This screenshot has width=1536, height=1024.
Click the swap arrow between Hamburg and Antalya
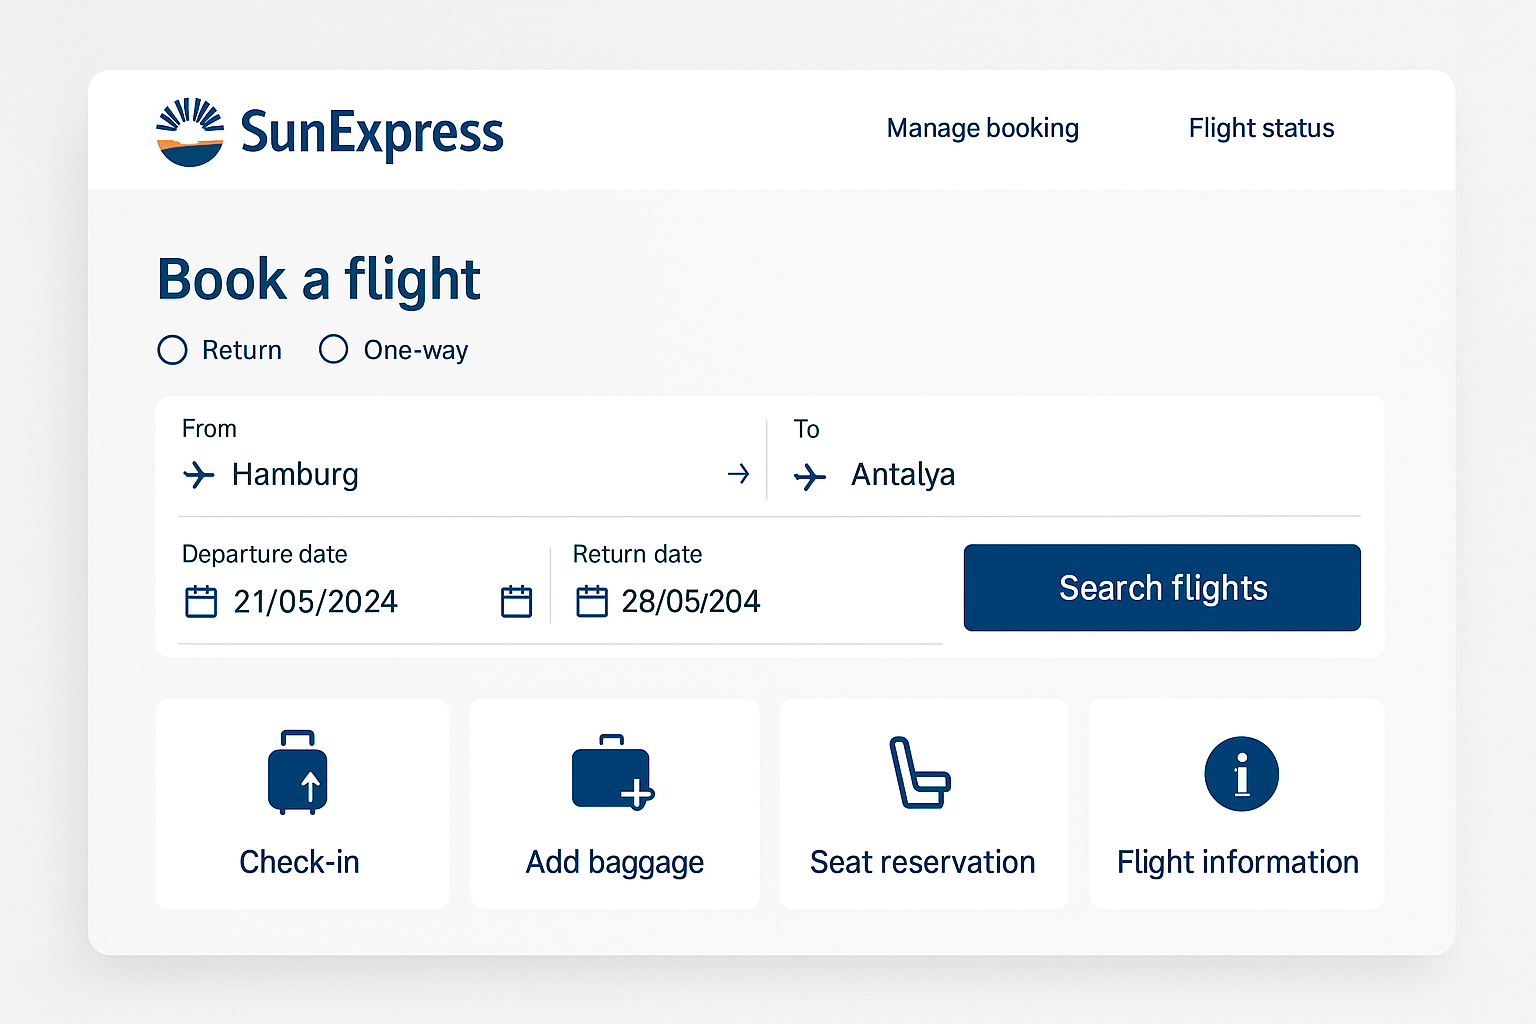739,474
